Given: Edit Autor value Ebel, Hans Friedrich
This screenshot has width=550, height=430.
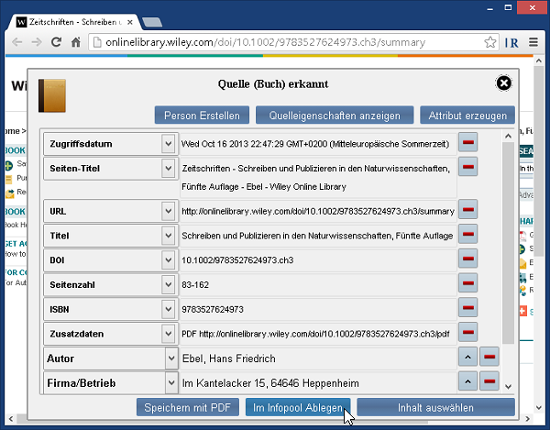Looking at the screenshot, I should [x=318, y=358].
